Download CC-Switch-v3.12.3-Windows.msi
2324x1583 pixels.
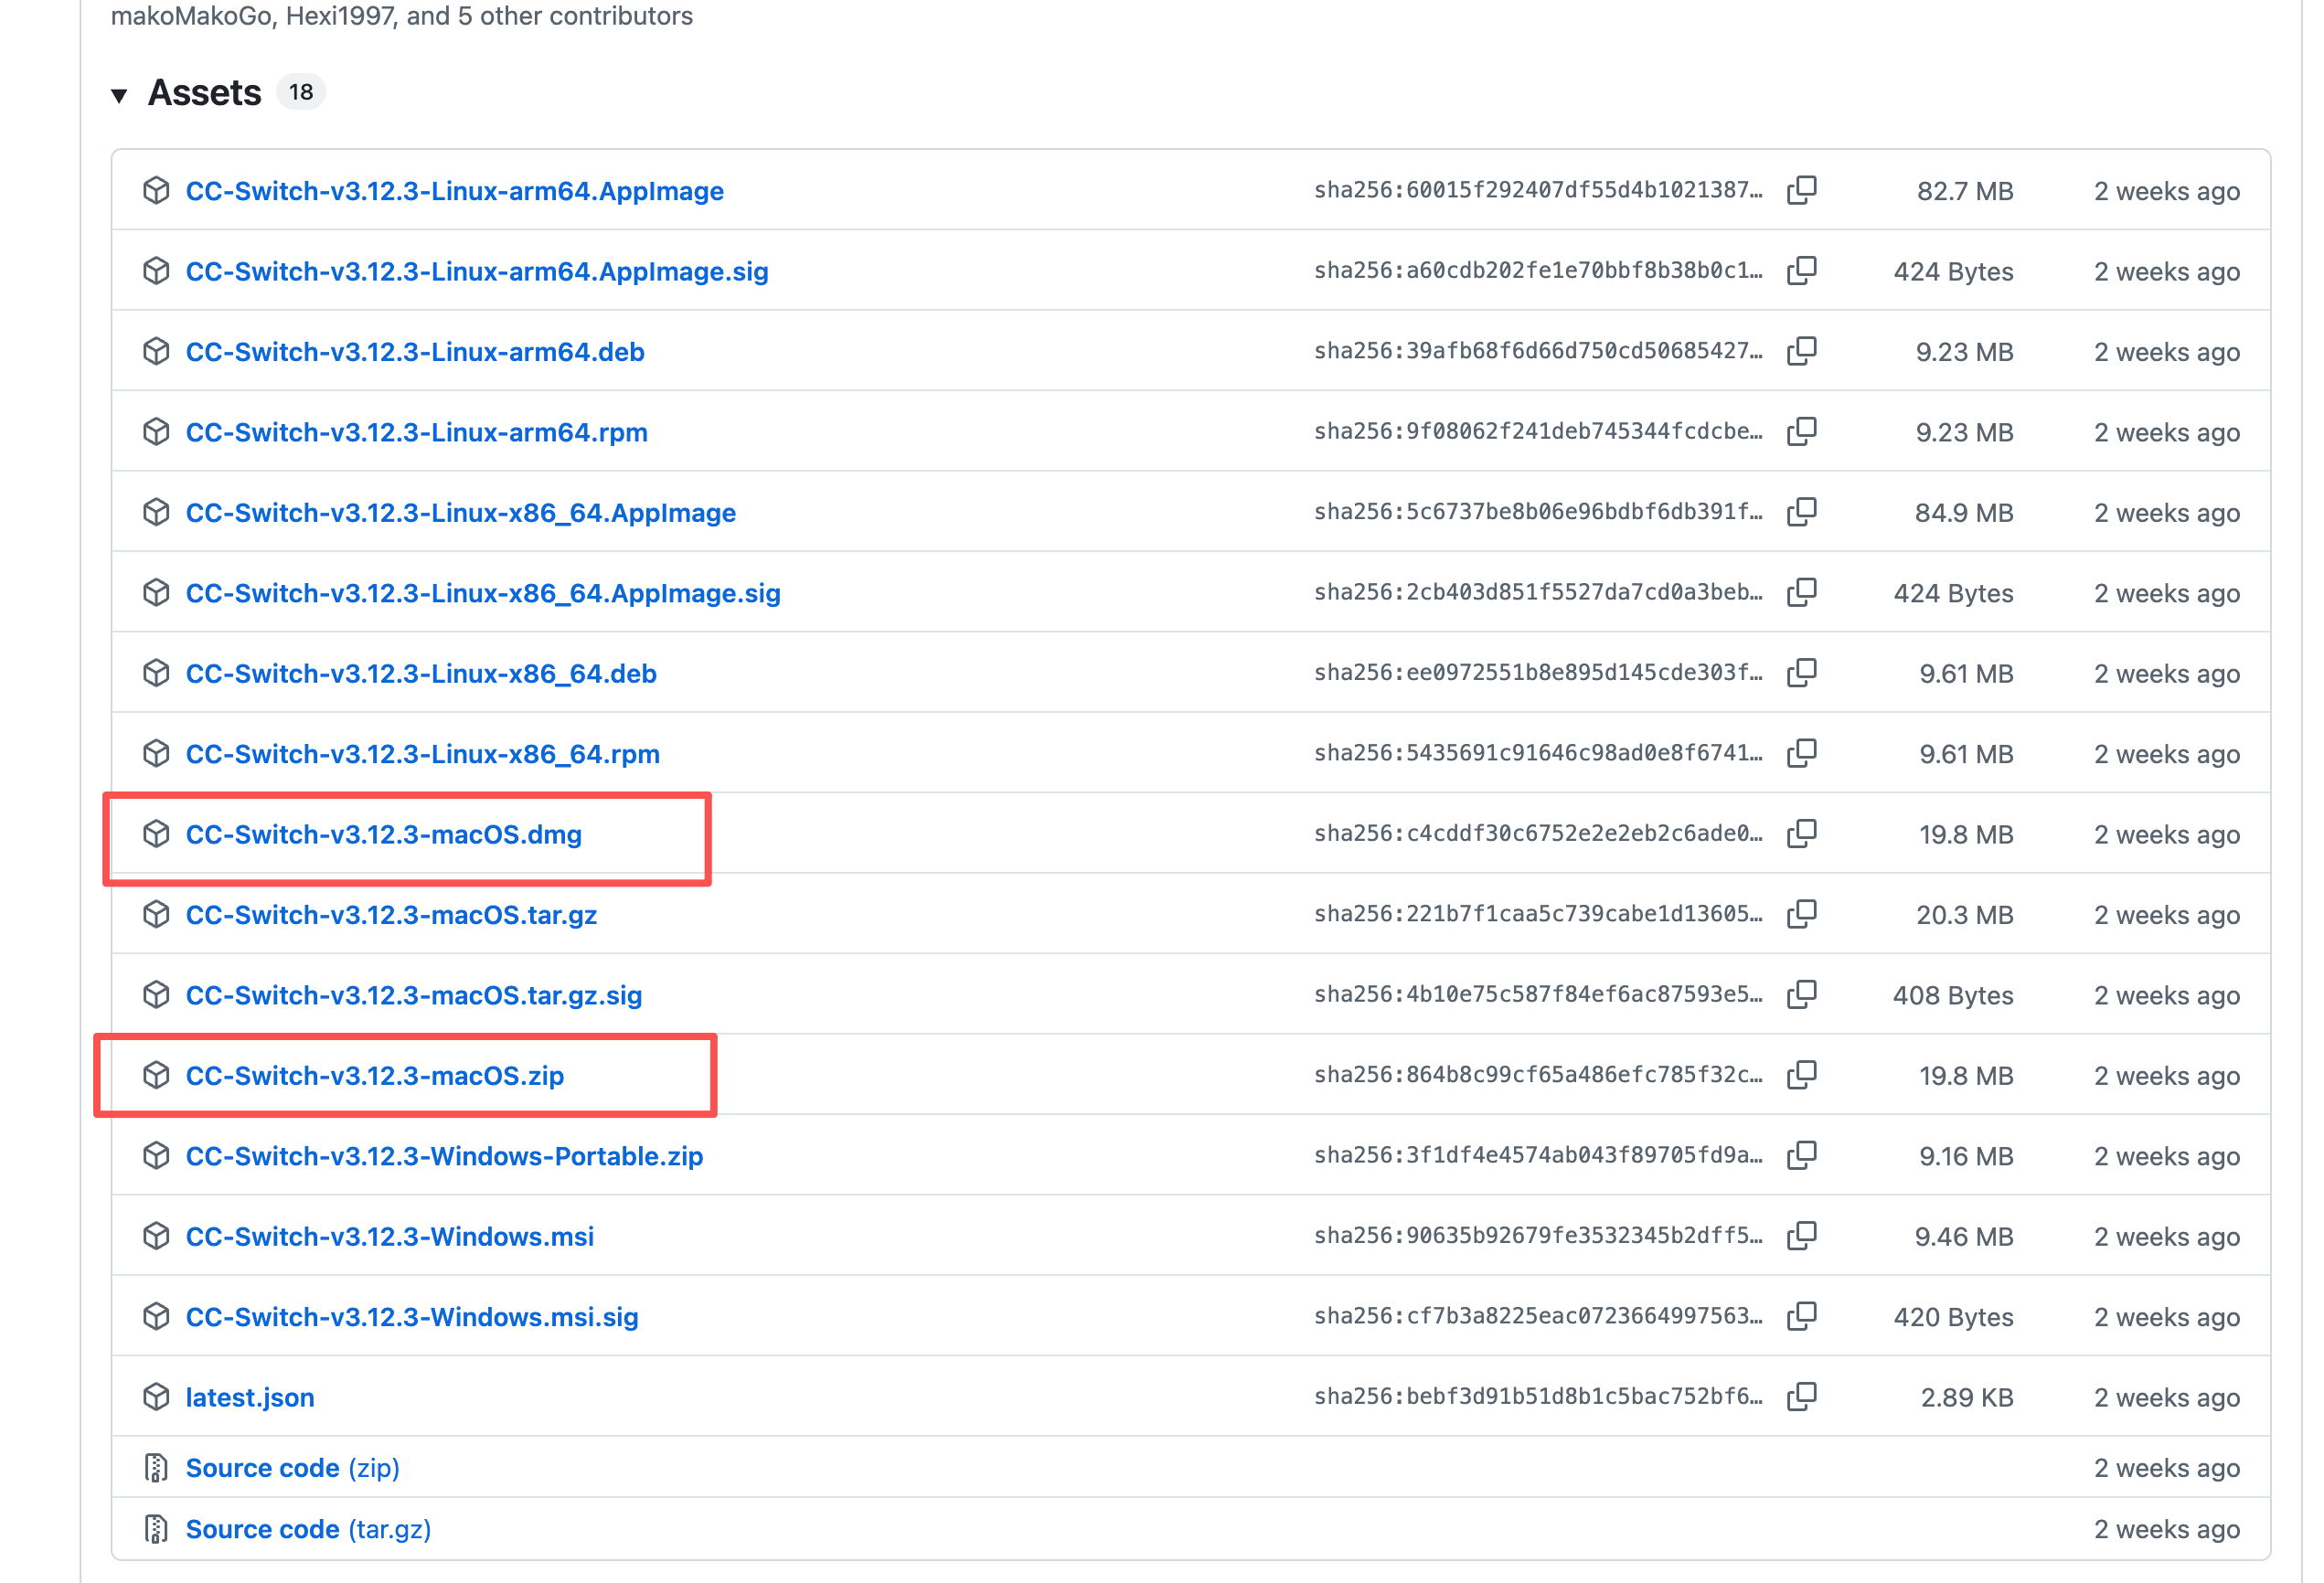click(390, 1237)
